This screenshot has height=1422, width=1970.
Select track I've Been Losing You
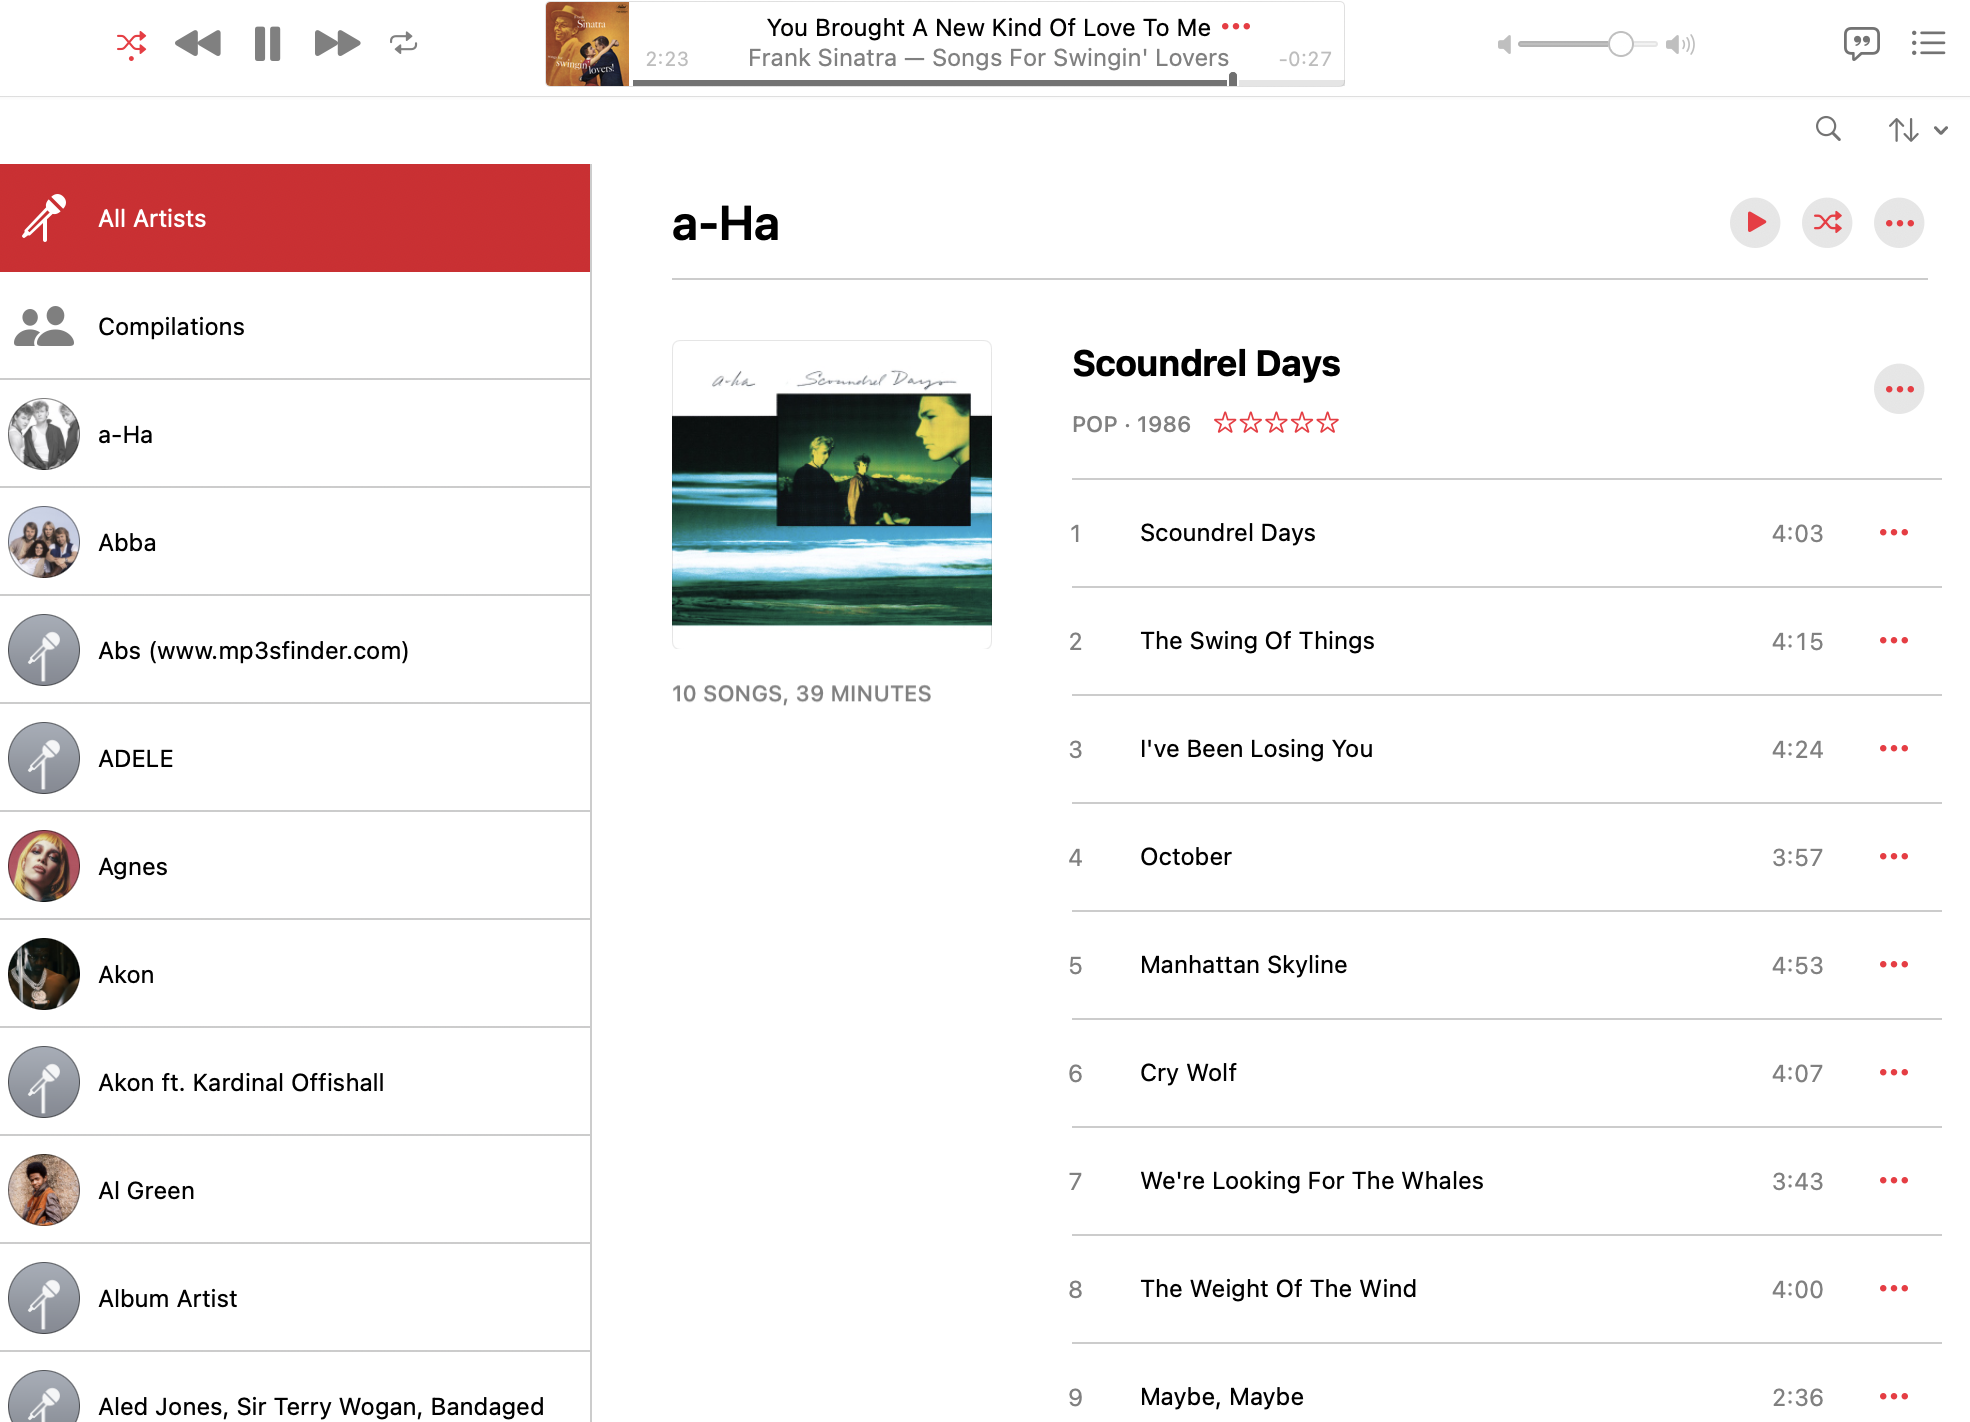tap(1506, 749)
